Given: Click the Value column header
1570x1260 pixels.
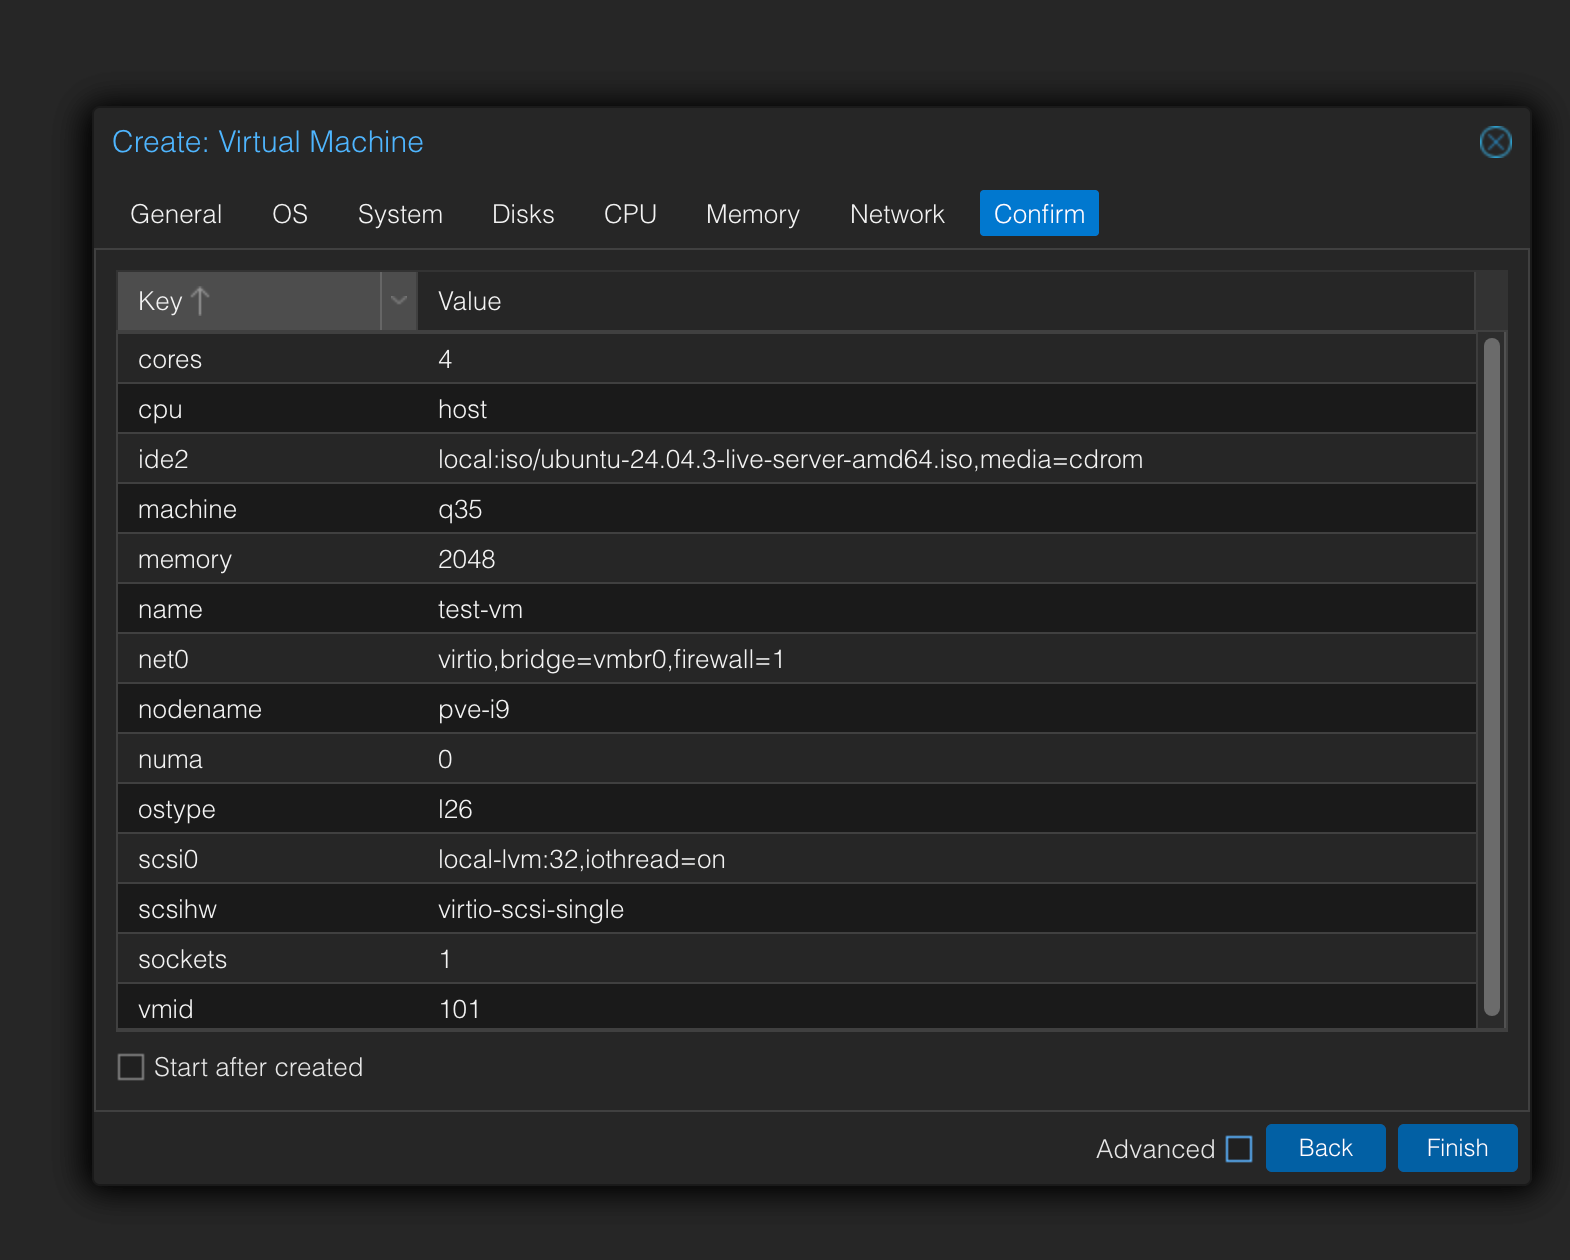Looking at the screenshot, I should (946, 301).
